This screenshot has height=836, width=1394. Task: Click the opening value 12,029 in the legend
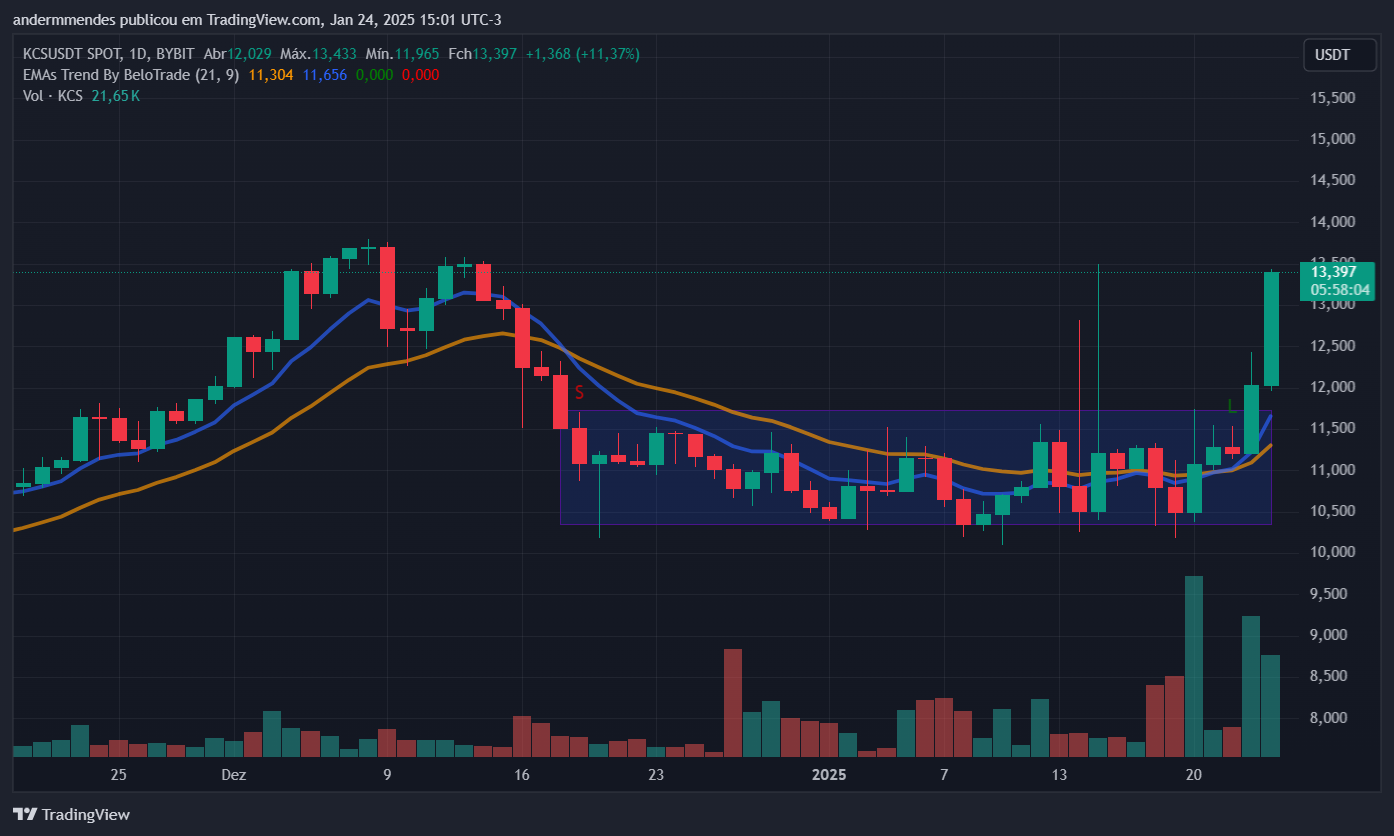pos(250,54)
